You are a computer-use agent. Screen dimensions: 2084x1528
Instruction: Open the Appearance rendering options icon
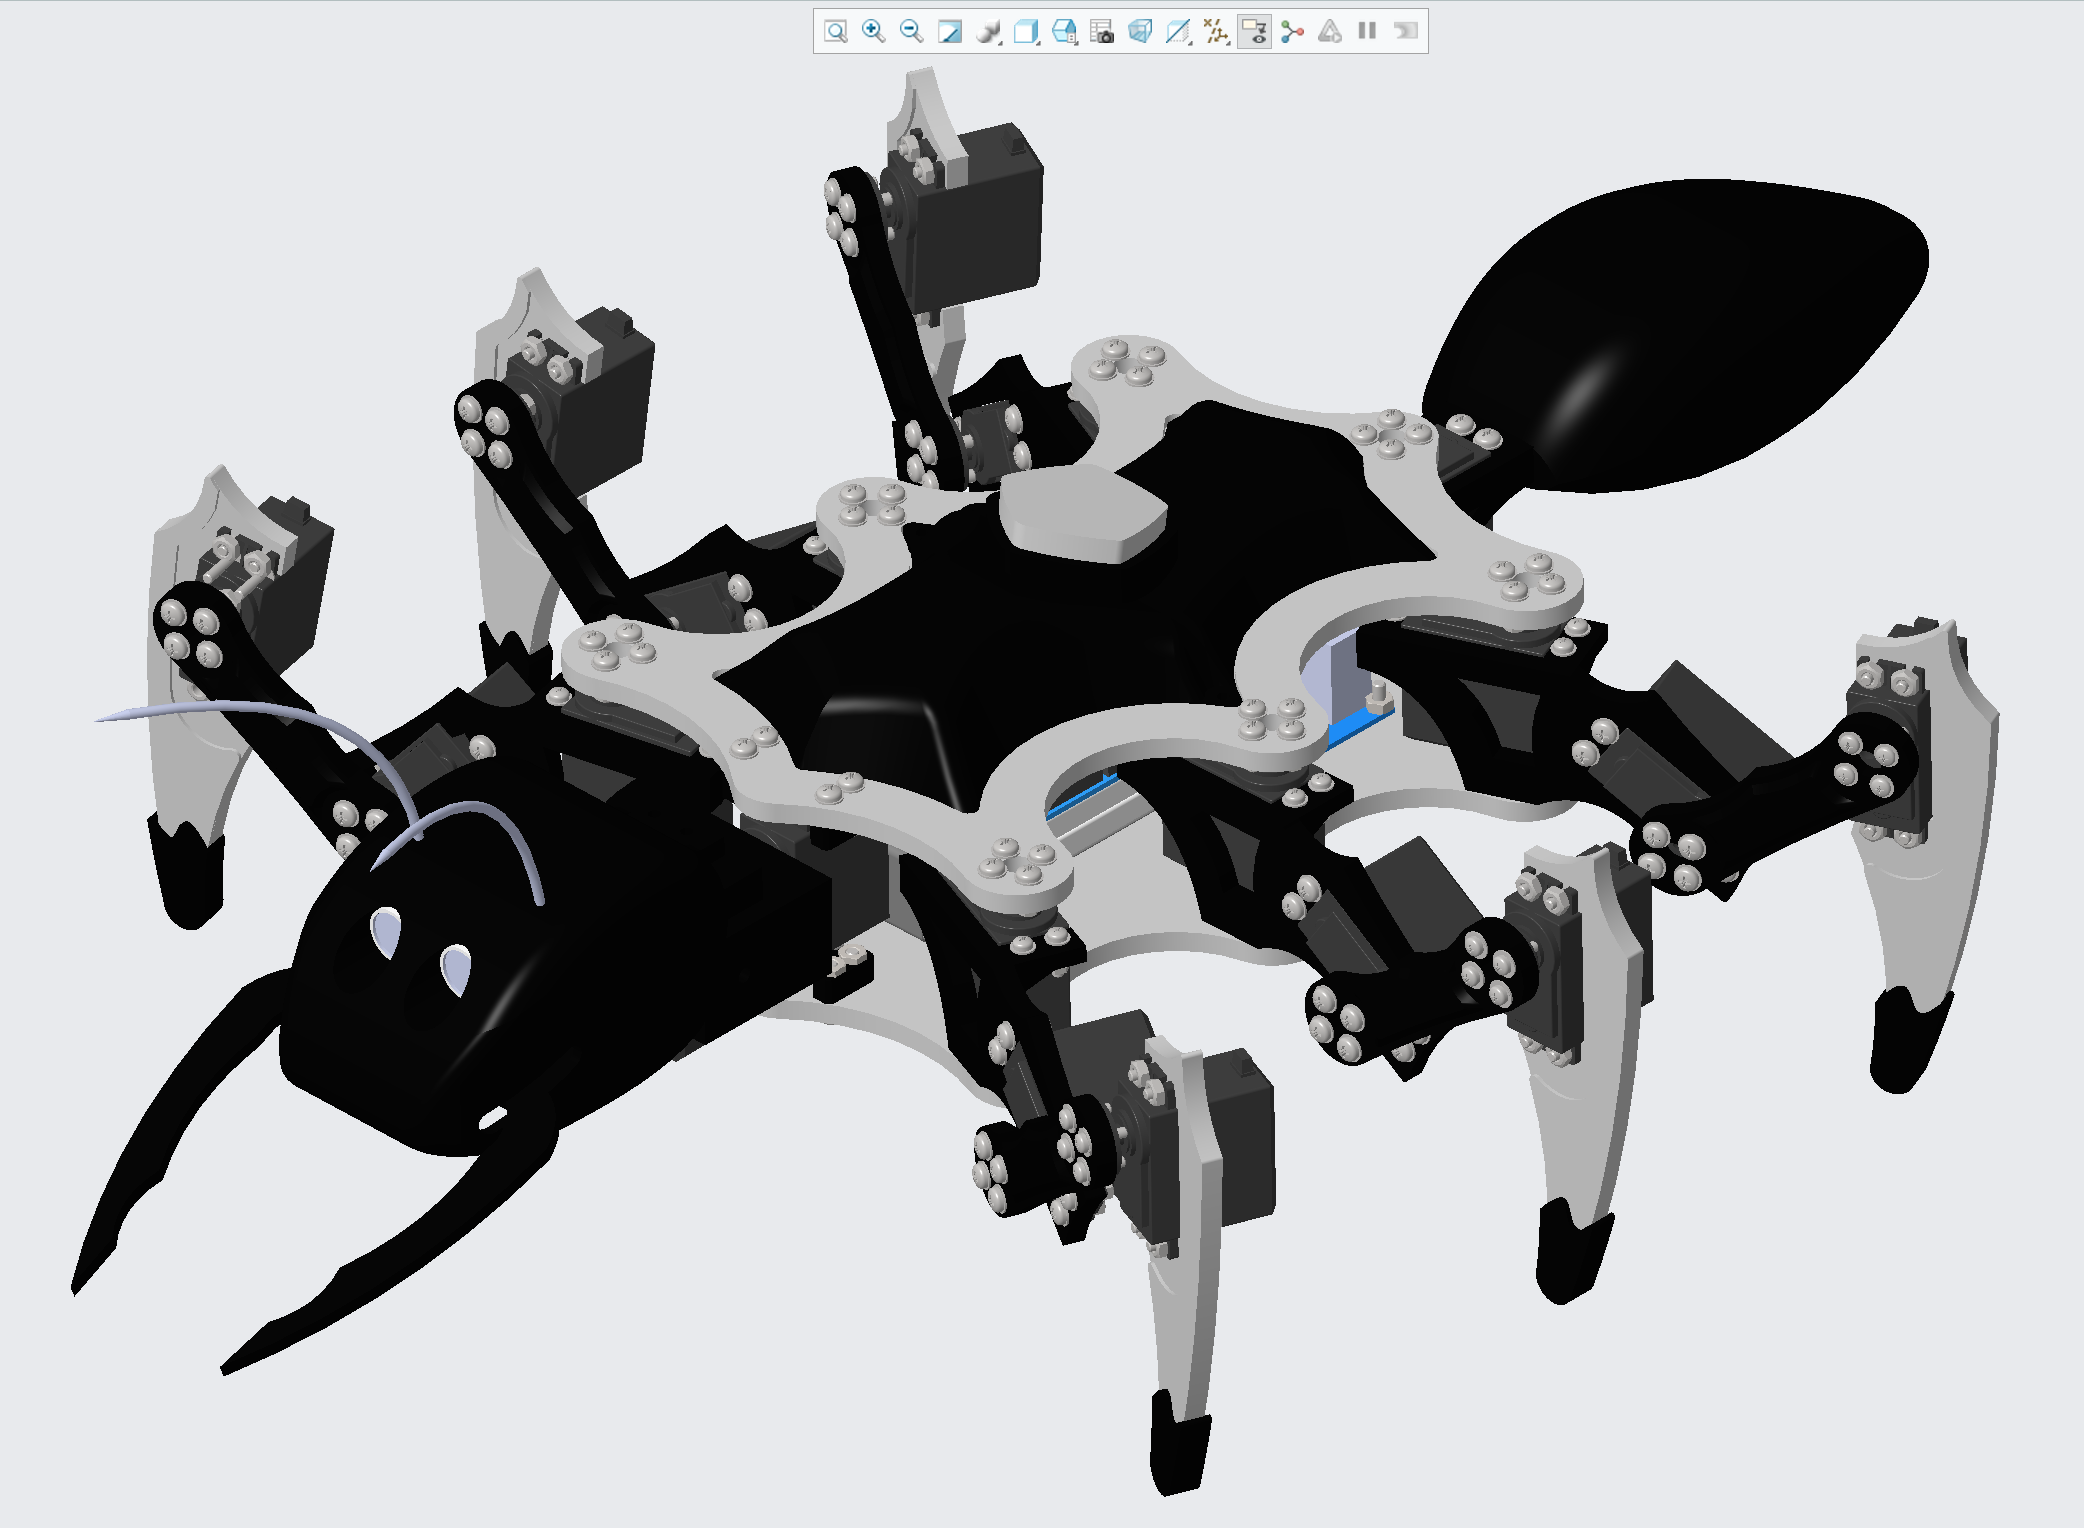(x=988, y=31)
